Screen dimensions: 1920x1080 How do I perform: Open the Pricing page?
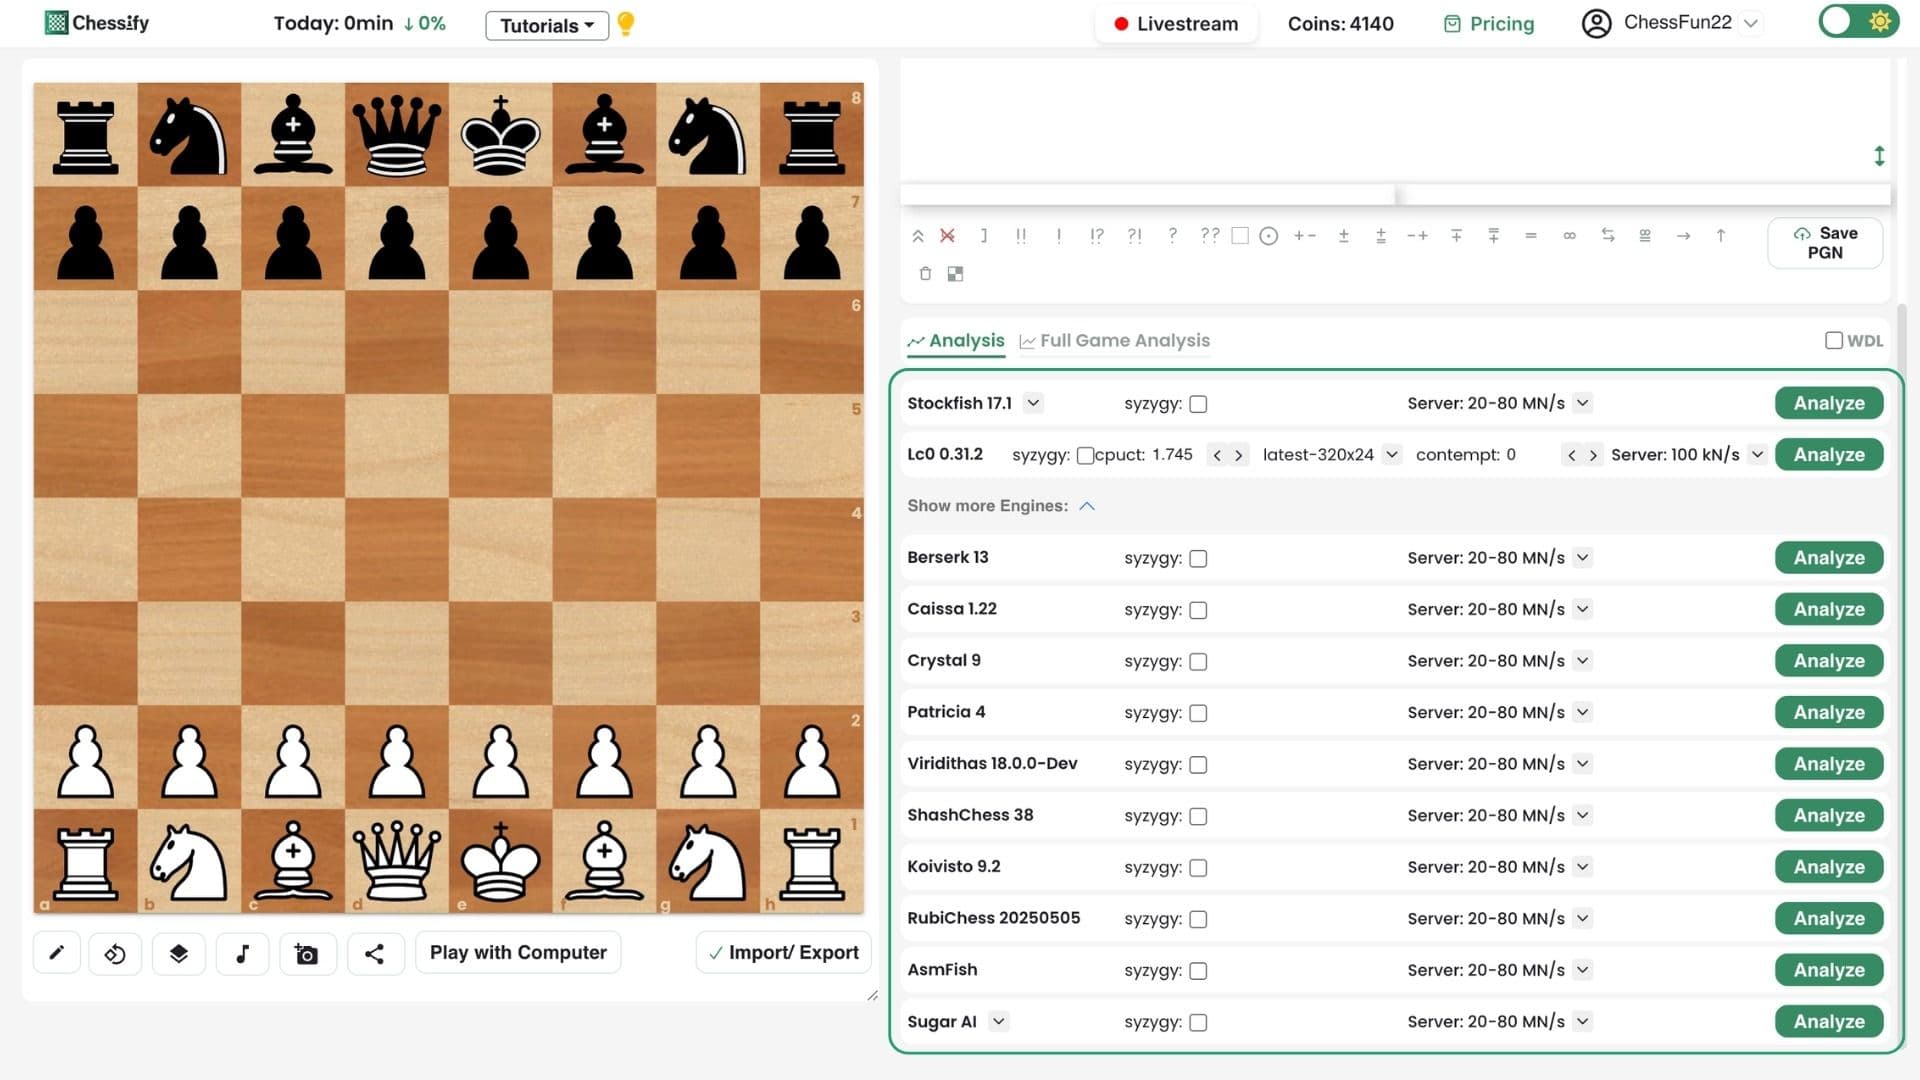click(x=1489, y=24)
